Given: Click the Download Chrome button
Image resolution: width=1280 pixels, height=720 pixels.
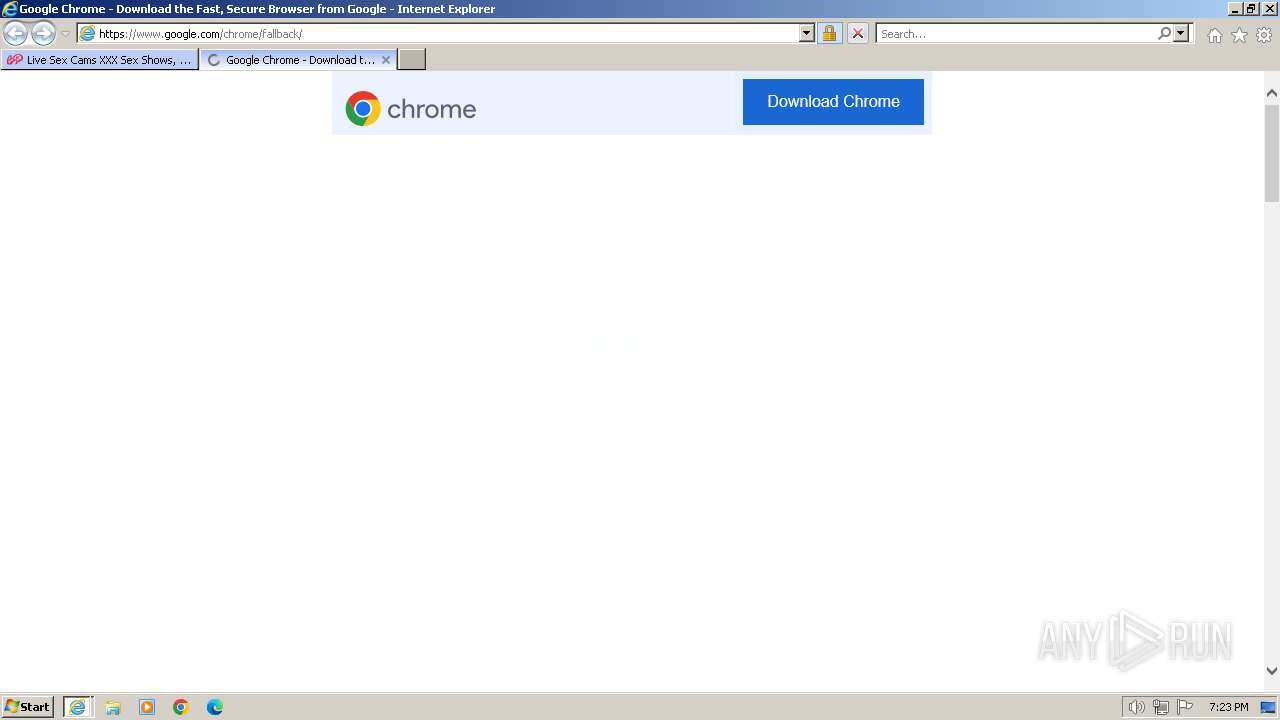Looking at the screenshot, I should tap(833, 102).
